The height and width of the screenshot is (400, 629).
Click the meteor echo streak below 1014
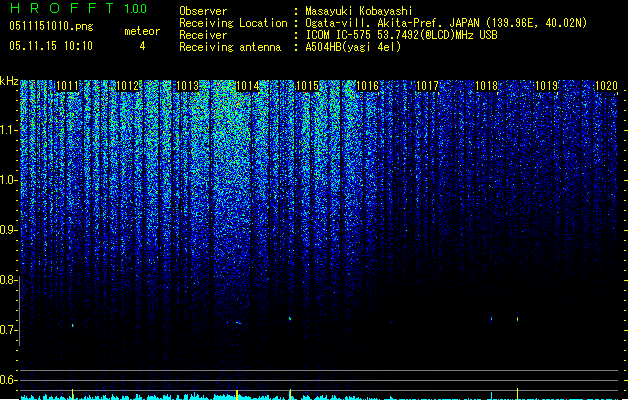237,322
